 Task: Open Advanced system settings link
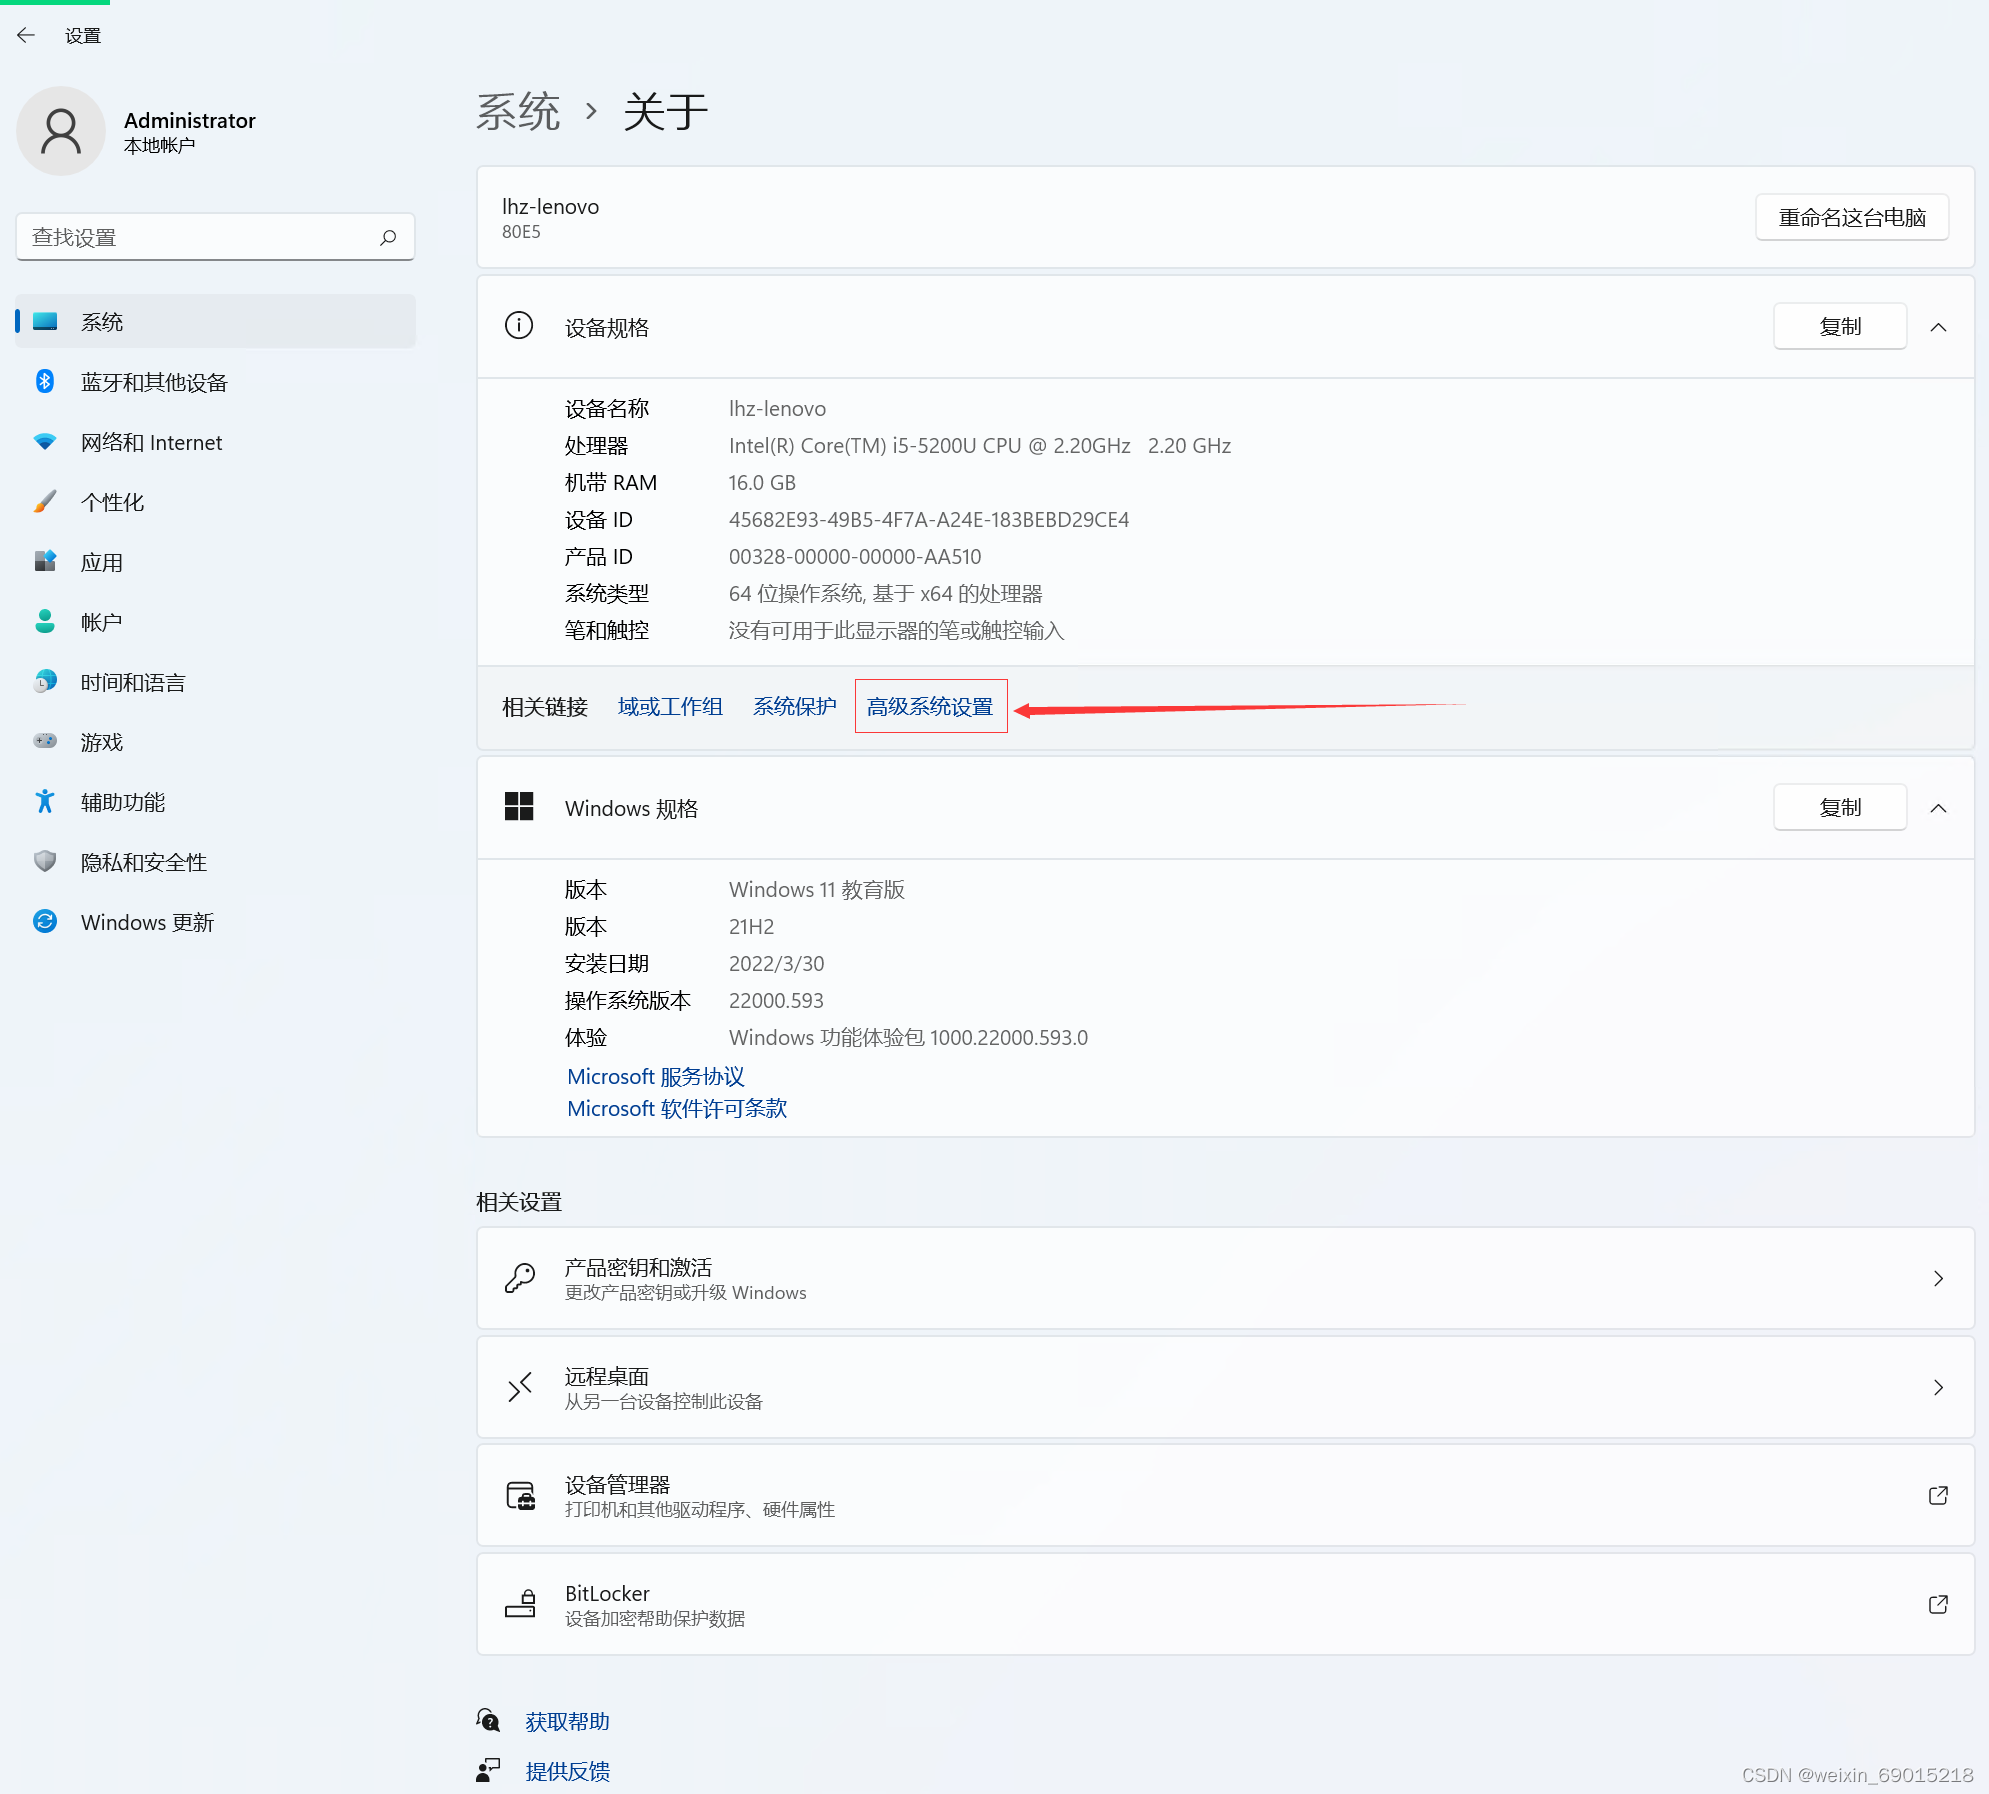930,707
